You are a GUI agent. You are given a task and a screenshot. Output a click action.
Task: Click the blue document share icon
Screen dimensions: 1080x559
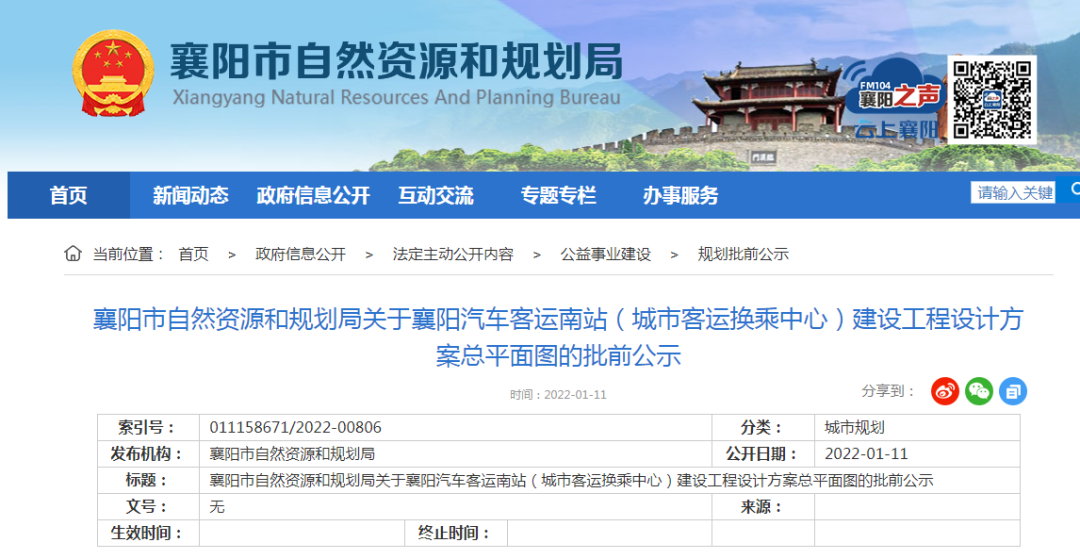click(1012, 391)
